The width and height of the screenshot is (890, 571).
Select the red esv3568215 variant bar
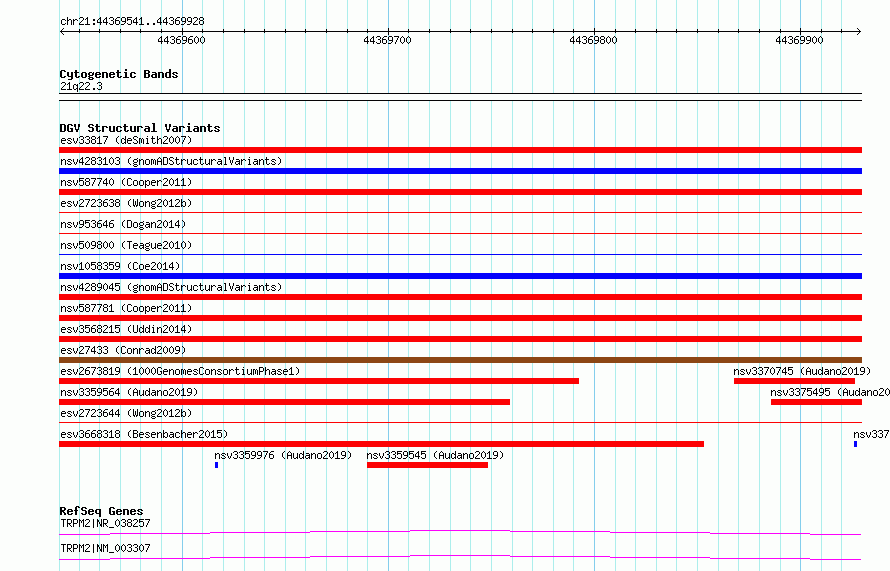pyautogui.click(x=460, y=339)
